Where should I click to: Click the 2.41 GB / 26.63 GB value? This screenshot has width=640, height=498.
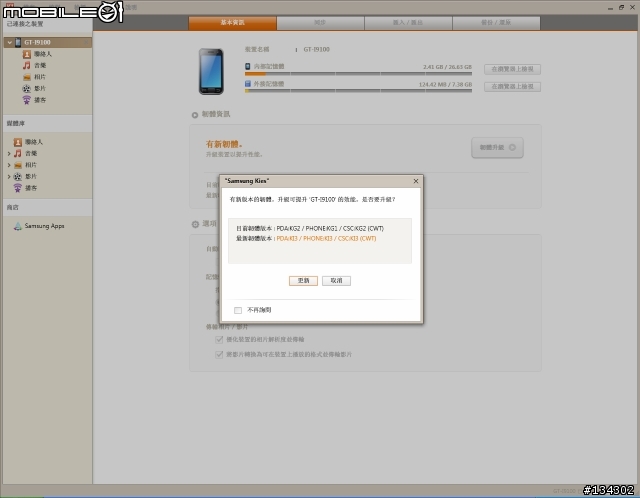[447, 67]
